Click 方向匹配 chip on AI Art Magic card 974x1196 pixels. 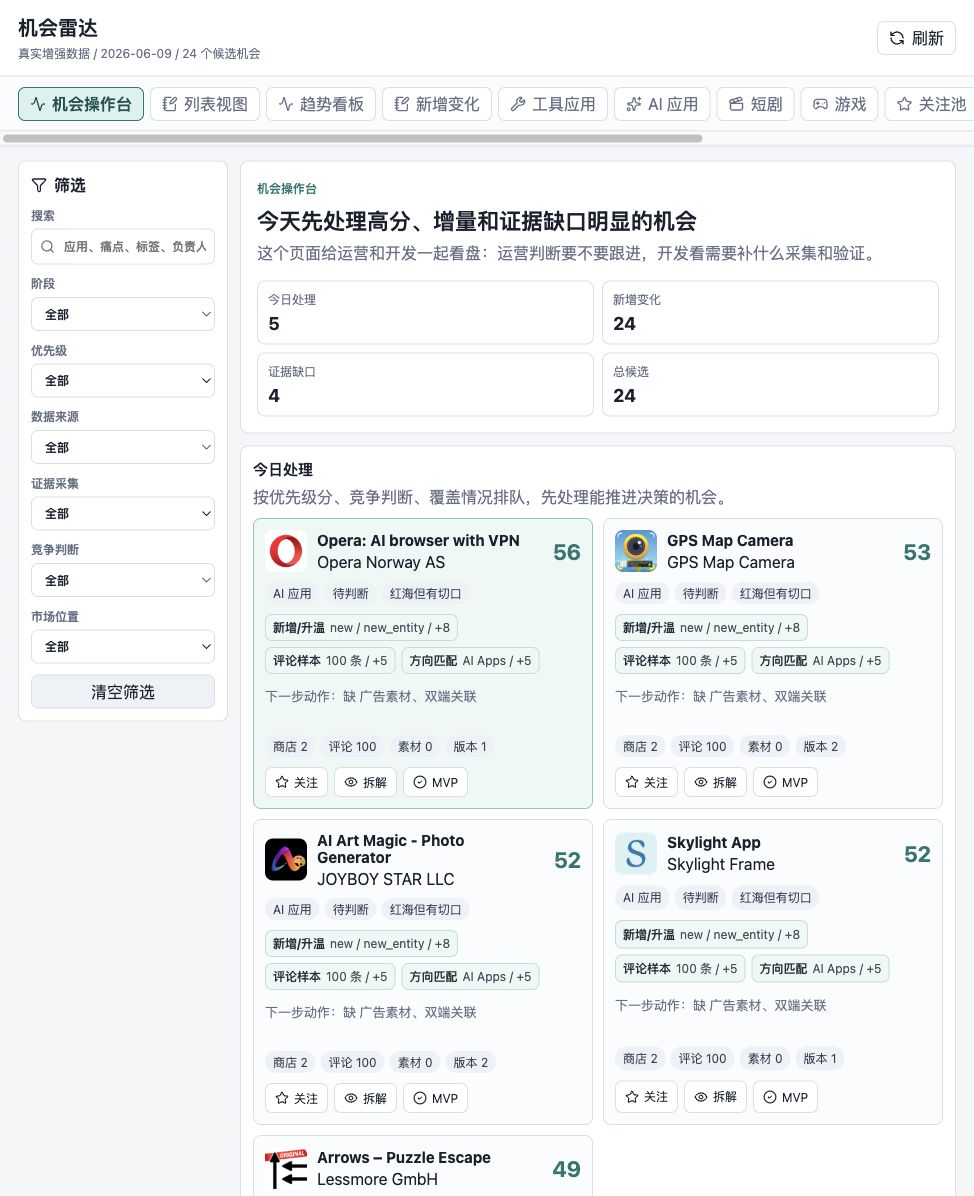point(471,976)
